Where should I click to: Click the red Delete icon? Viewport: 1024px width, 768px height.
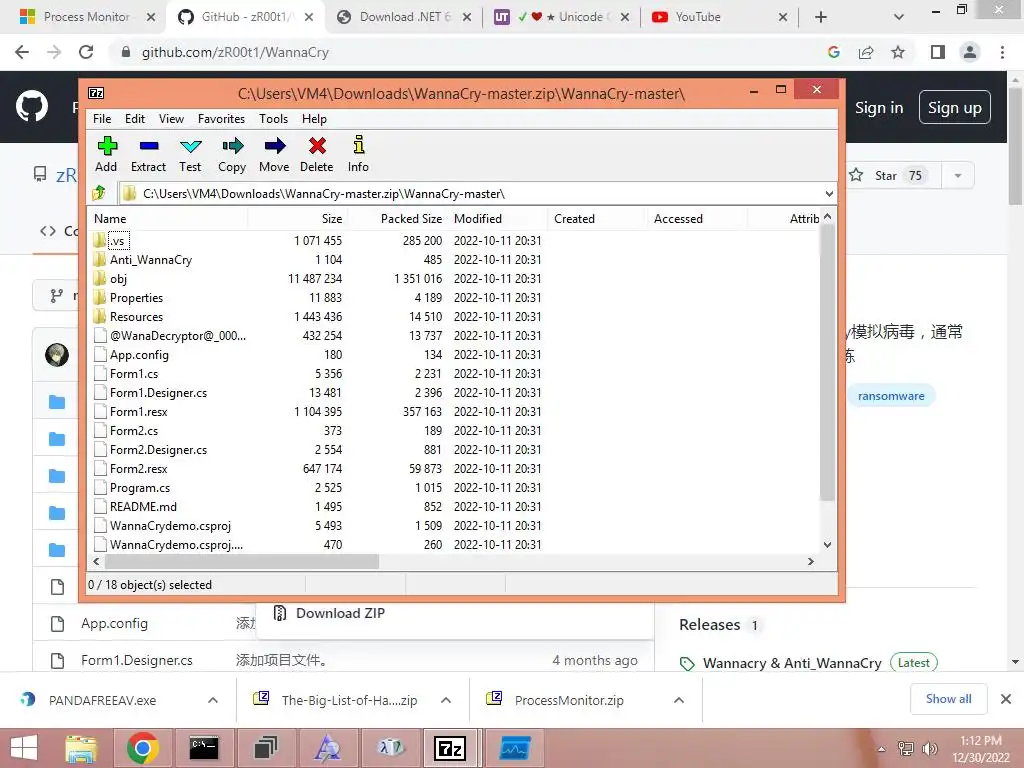tap(317, 154)
